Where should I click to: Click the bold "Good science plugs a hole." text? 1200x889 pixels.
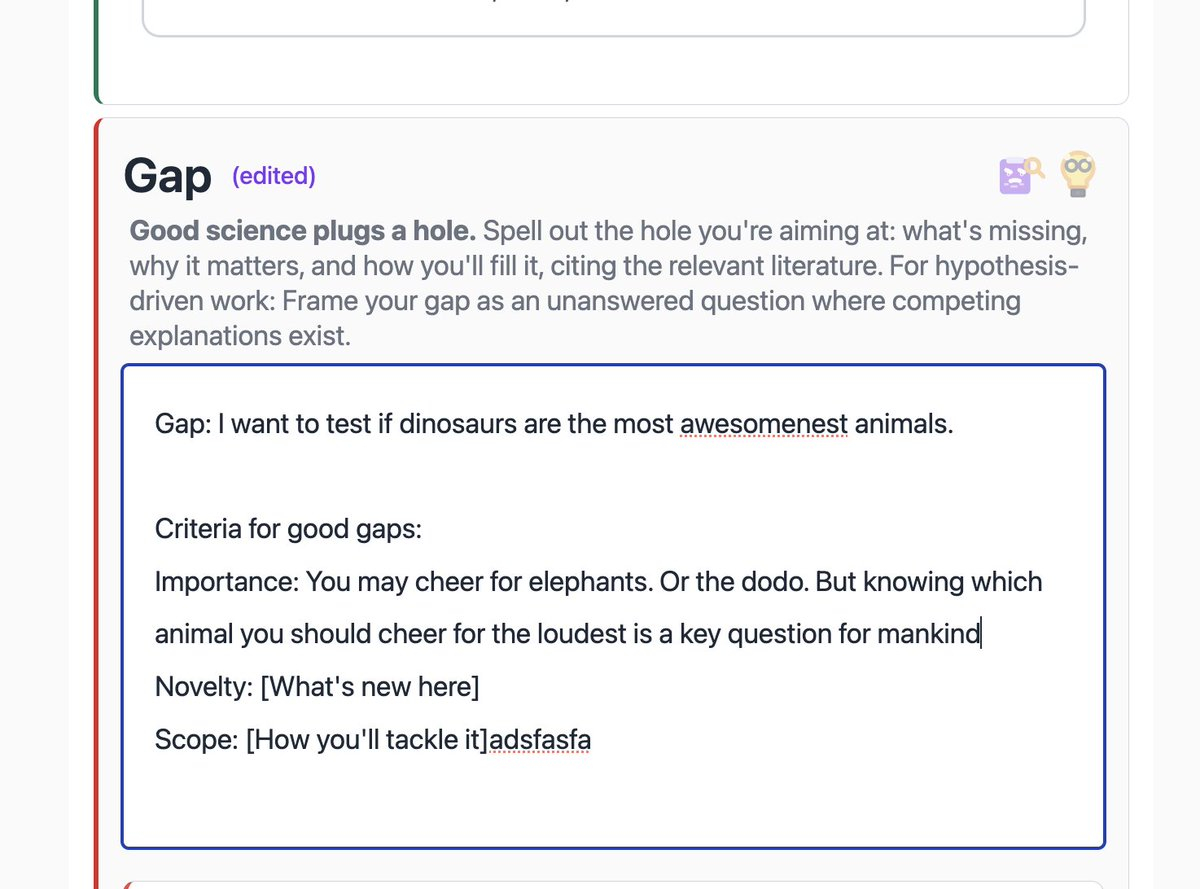(x=303, y=232)
